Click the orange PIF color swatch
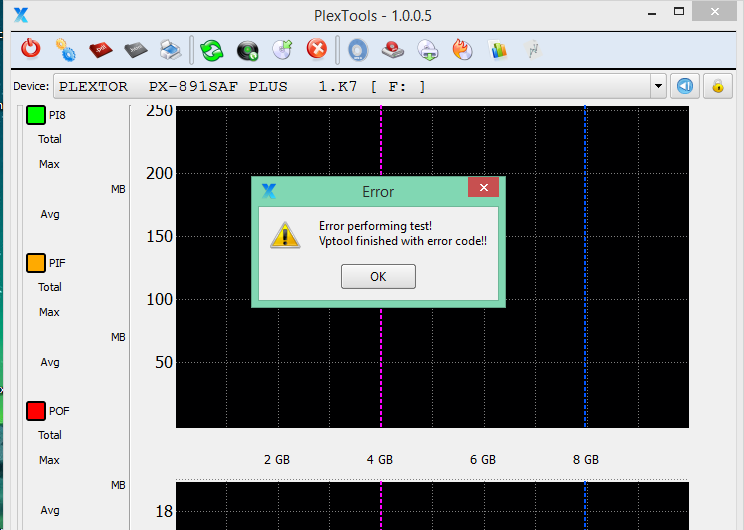The height and width of the screenshot is (530, 744). tap(36, 263)
